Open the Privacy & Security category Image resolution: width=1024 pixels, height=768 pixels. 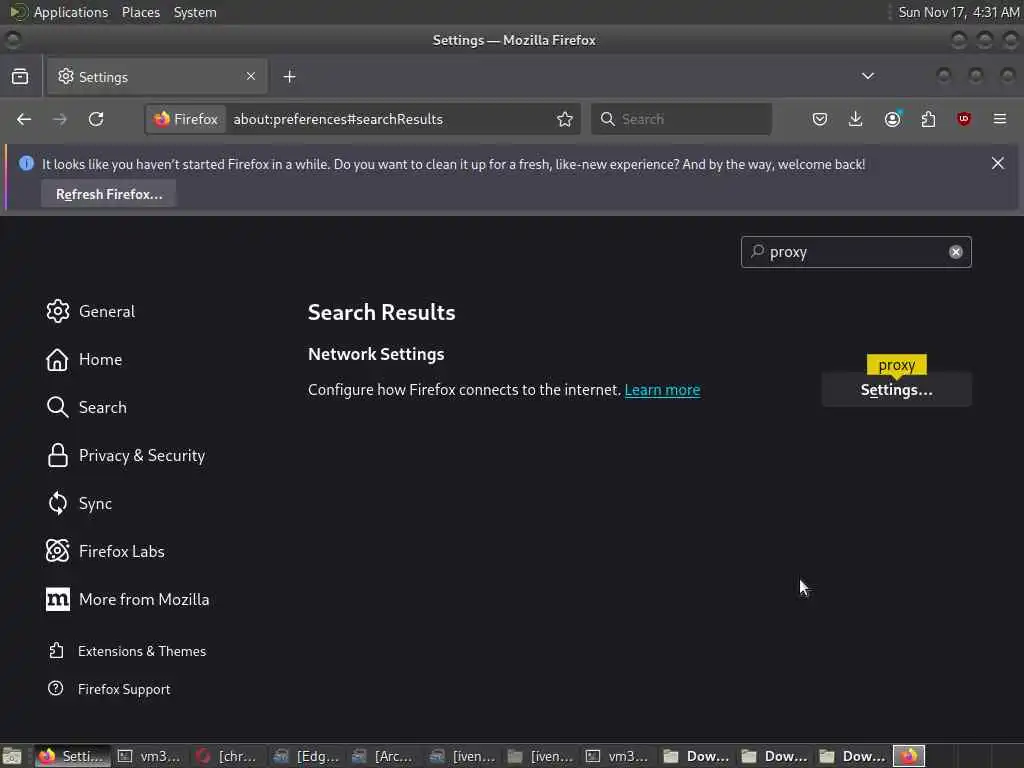pyautogui.click(x=126, y=456)
